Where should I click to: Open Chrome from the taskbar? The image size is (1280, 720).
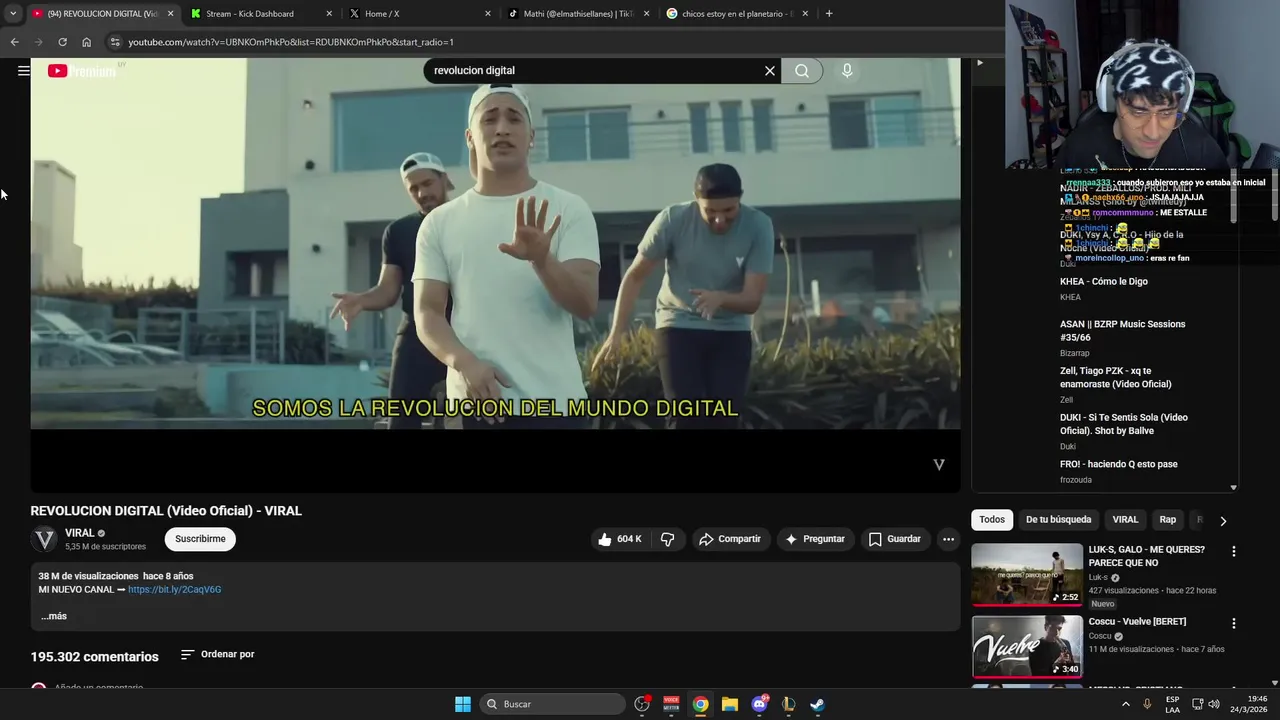[701, 704]
